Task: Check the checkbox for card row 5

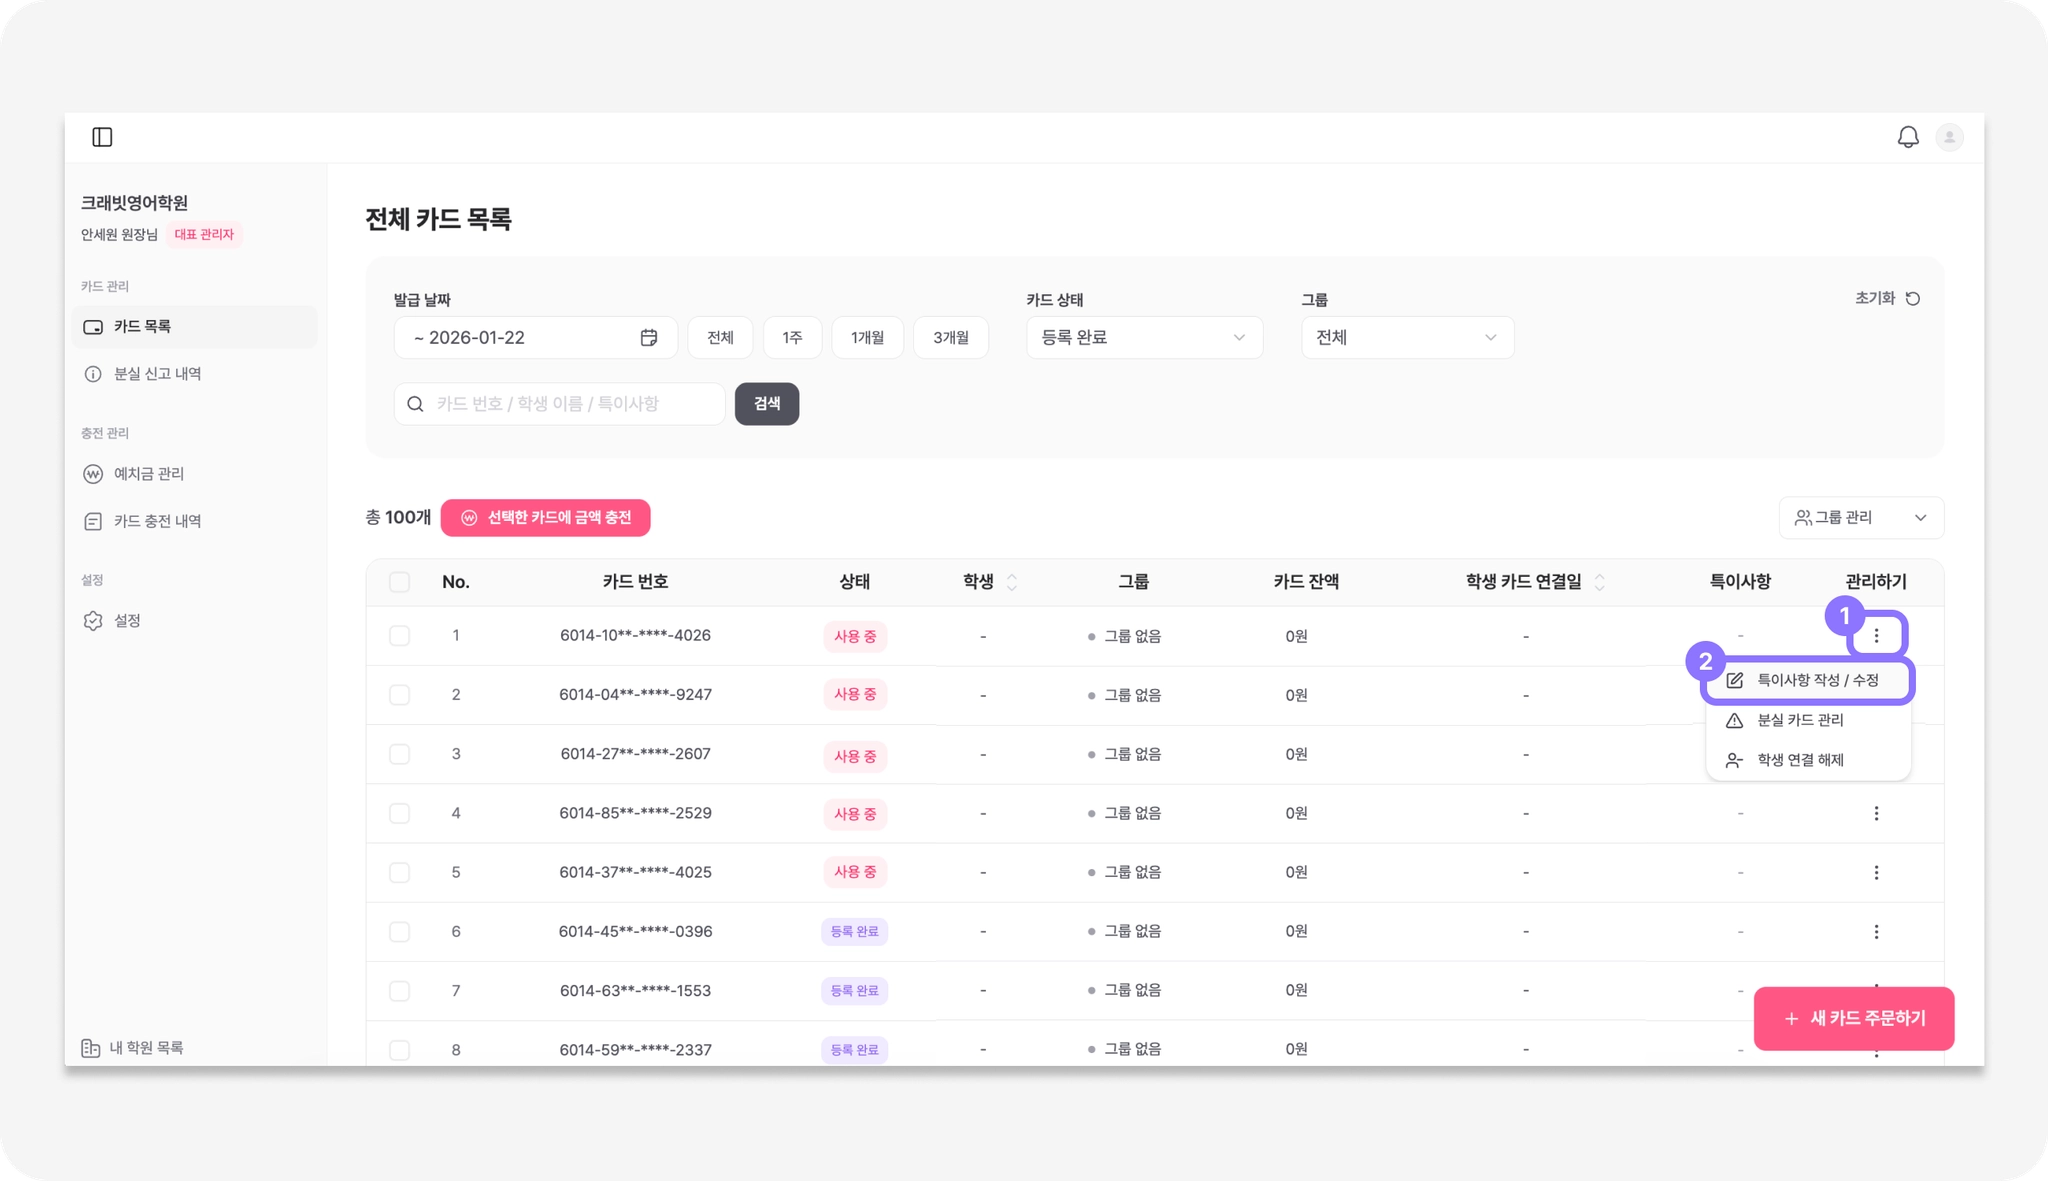Action: point(399,873)
